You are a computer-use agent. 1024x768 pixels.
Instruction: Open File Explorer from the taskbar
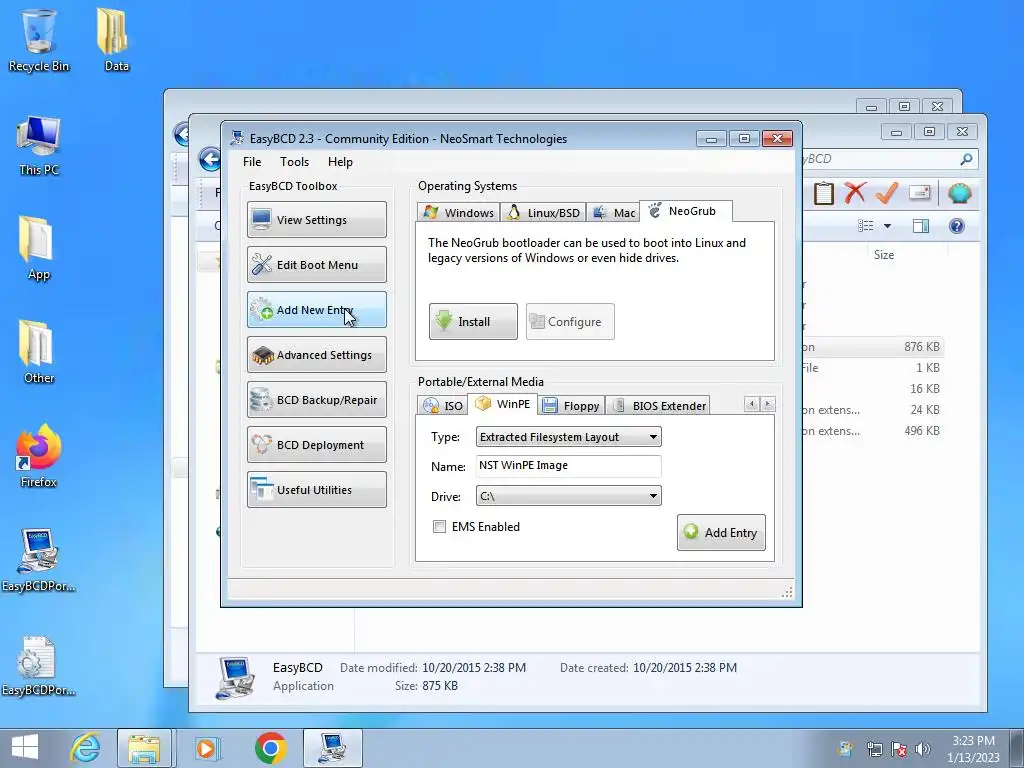(x=144, y=748)
